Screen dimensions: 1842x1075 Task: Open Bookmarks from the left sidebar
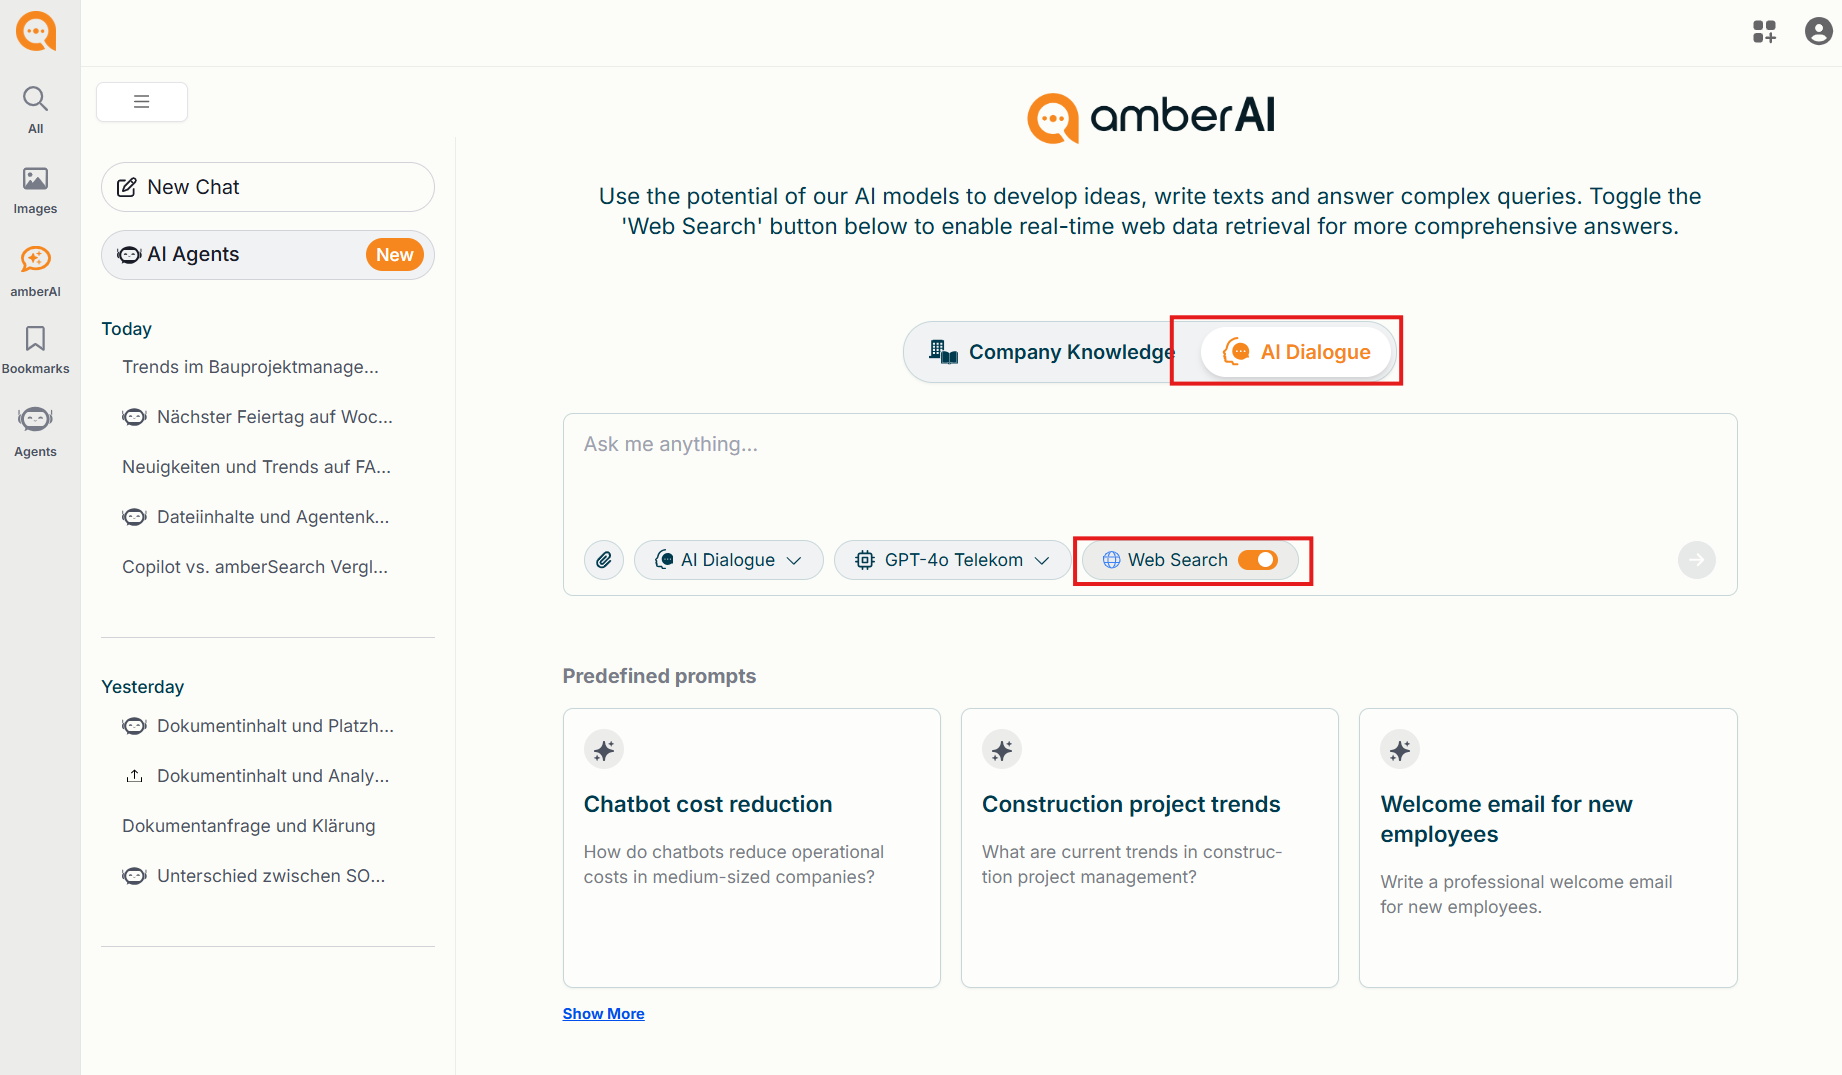click(35, 341)
